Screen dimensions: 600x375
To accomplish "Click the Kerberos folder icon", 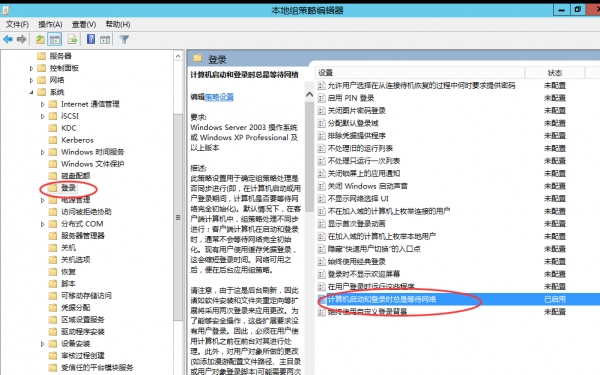I will 53,140.
